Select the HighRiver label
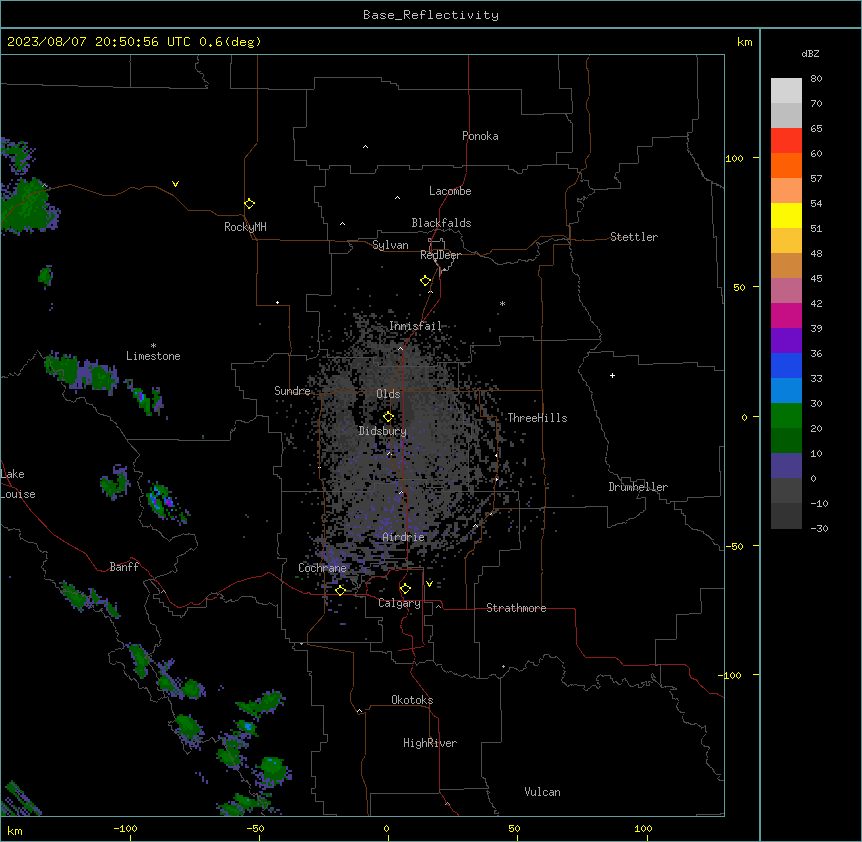862x842 pixels. pos(430,743)
